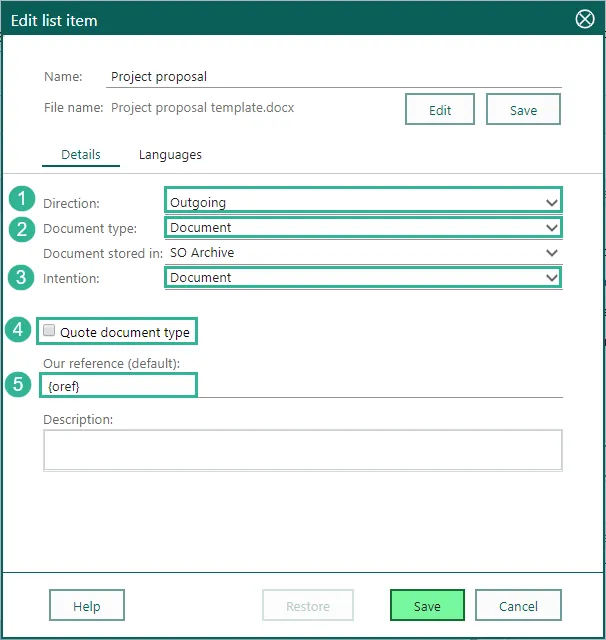Open Help for this dialog
This screenshot has height=640, width=606.
(x=87, y=606)
